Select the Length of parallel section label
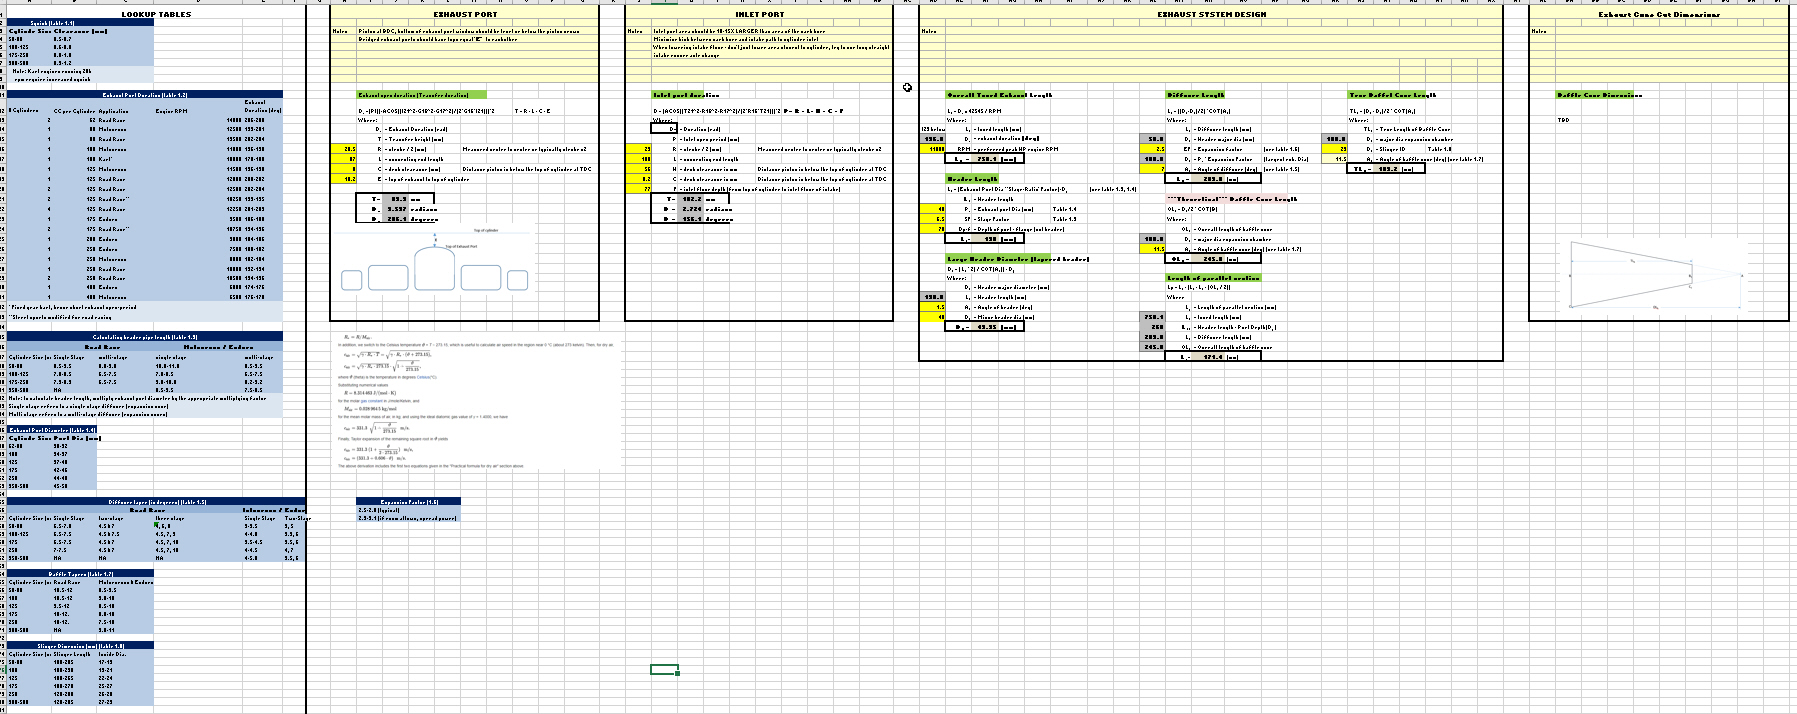 pyautogui.click(x=1213, y=278)
